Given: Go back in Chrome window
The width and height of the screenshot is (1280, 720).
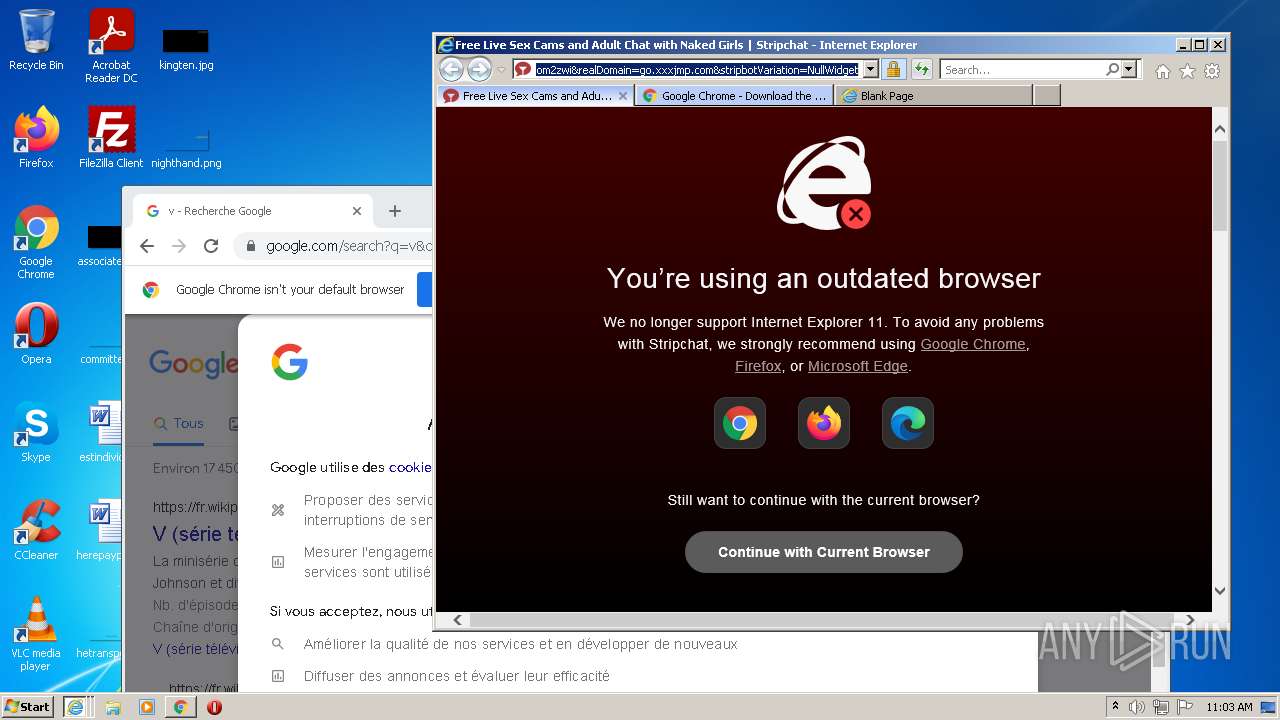Looking at the screenshot, I should point(147,246).
